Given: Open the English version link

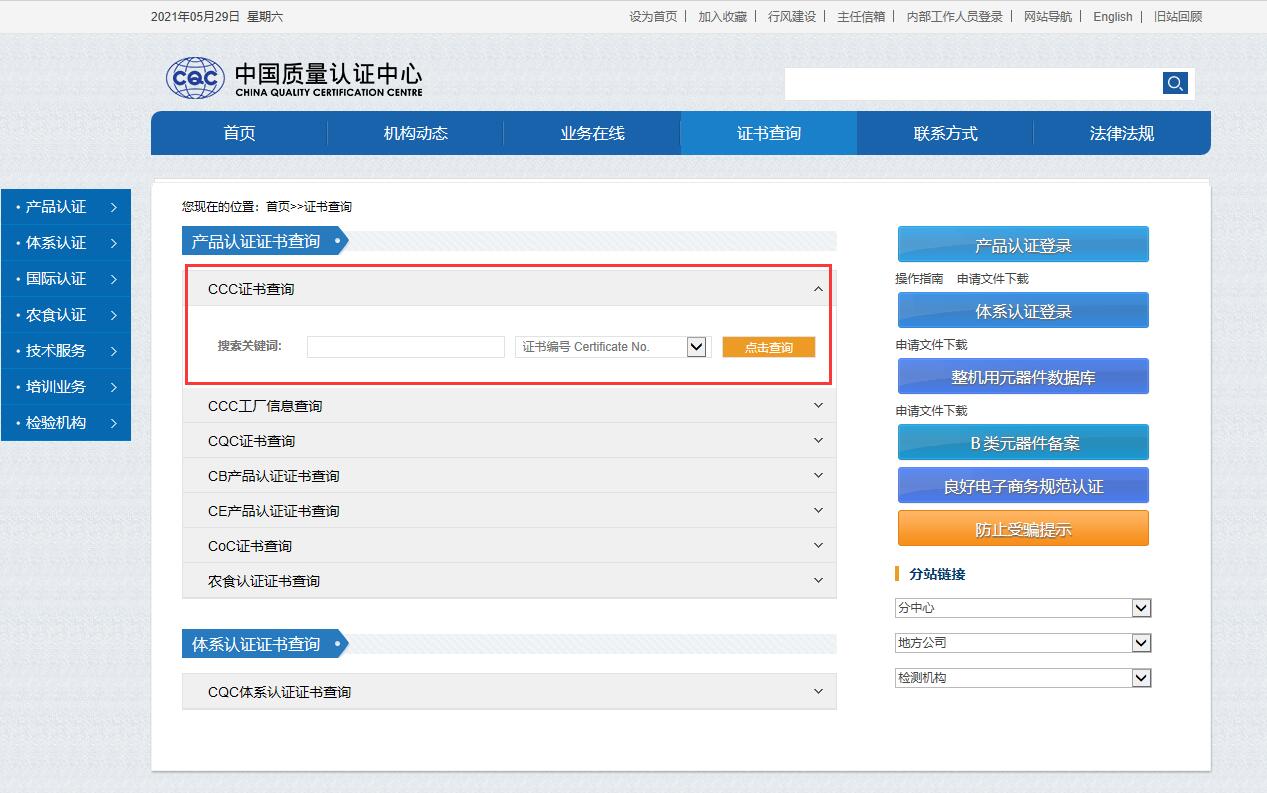Looking at the screenshot, I should pos(1111,16).
